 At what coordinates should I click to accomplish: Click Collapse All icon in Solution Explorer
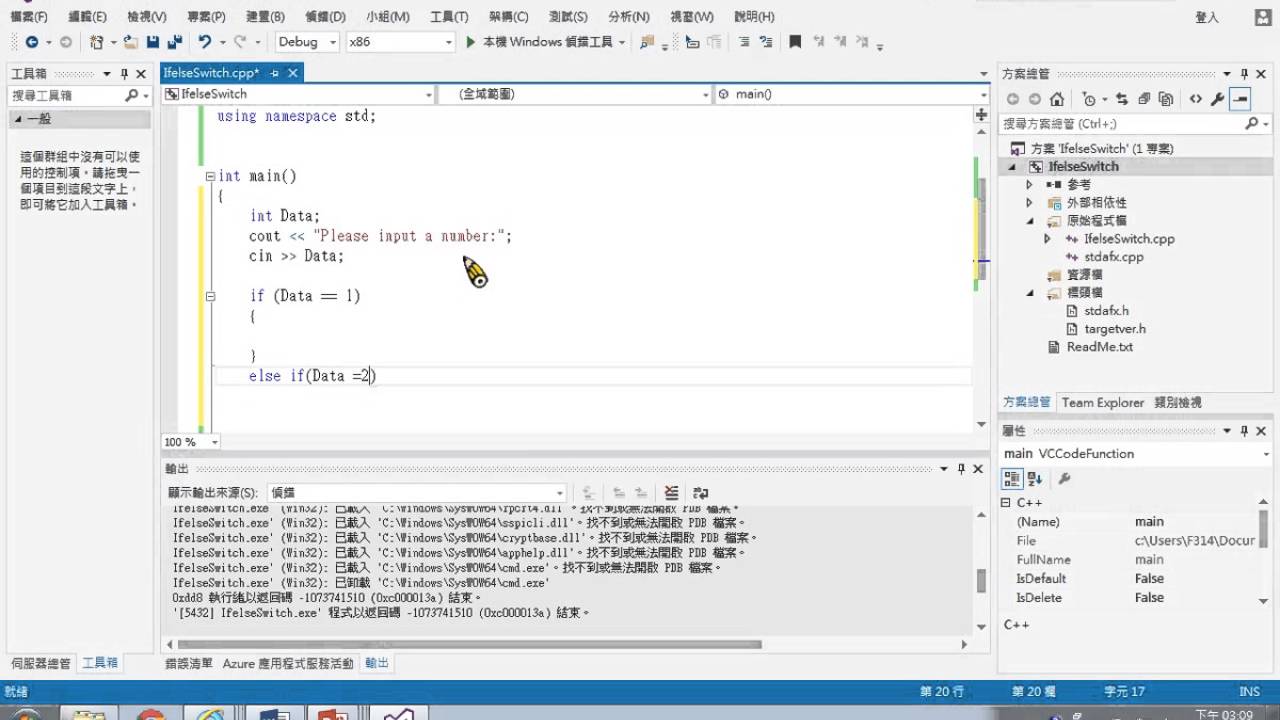pos(1144,99)
